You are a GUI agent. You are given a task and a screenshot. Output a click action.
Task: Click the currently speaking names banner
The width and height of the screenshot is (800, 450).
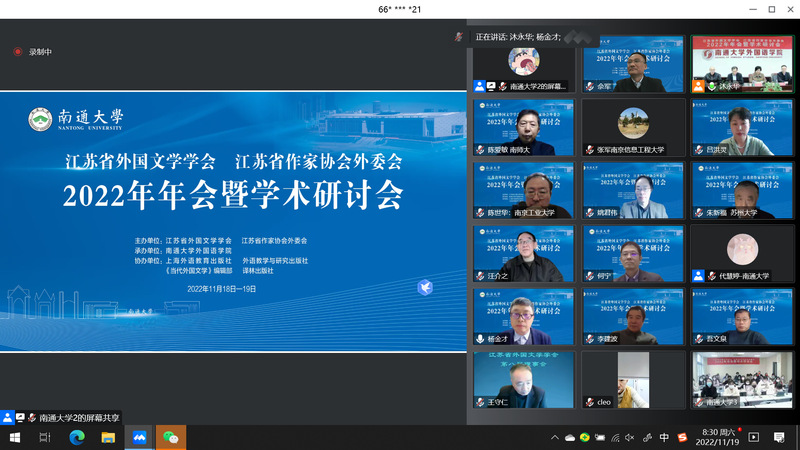click(x=530, y=36)
